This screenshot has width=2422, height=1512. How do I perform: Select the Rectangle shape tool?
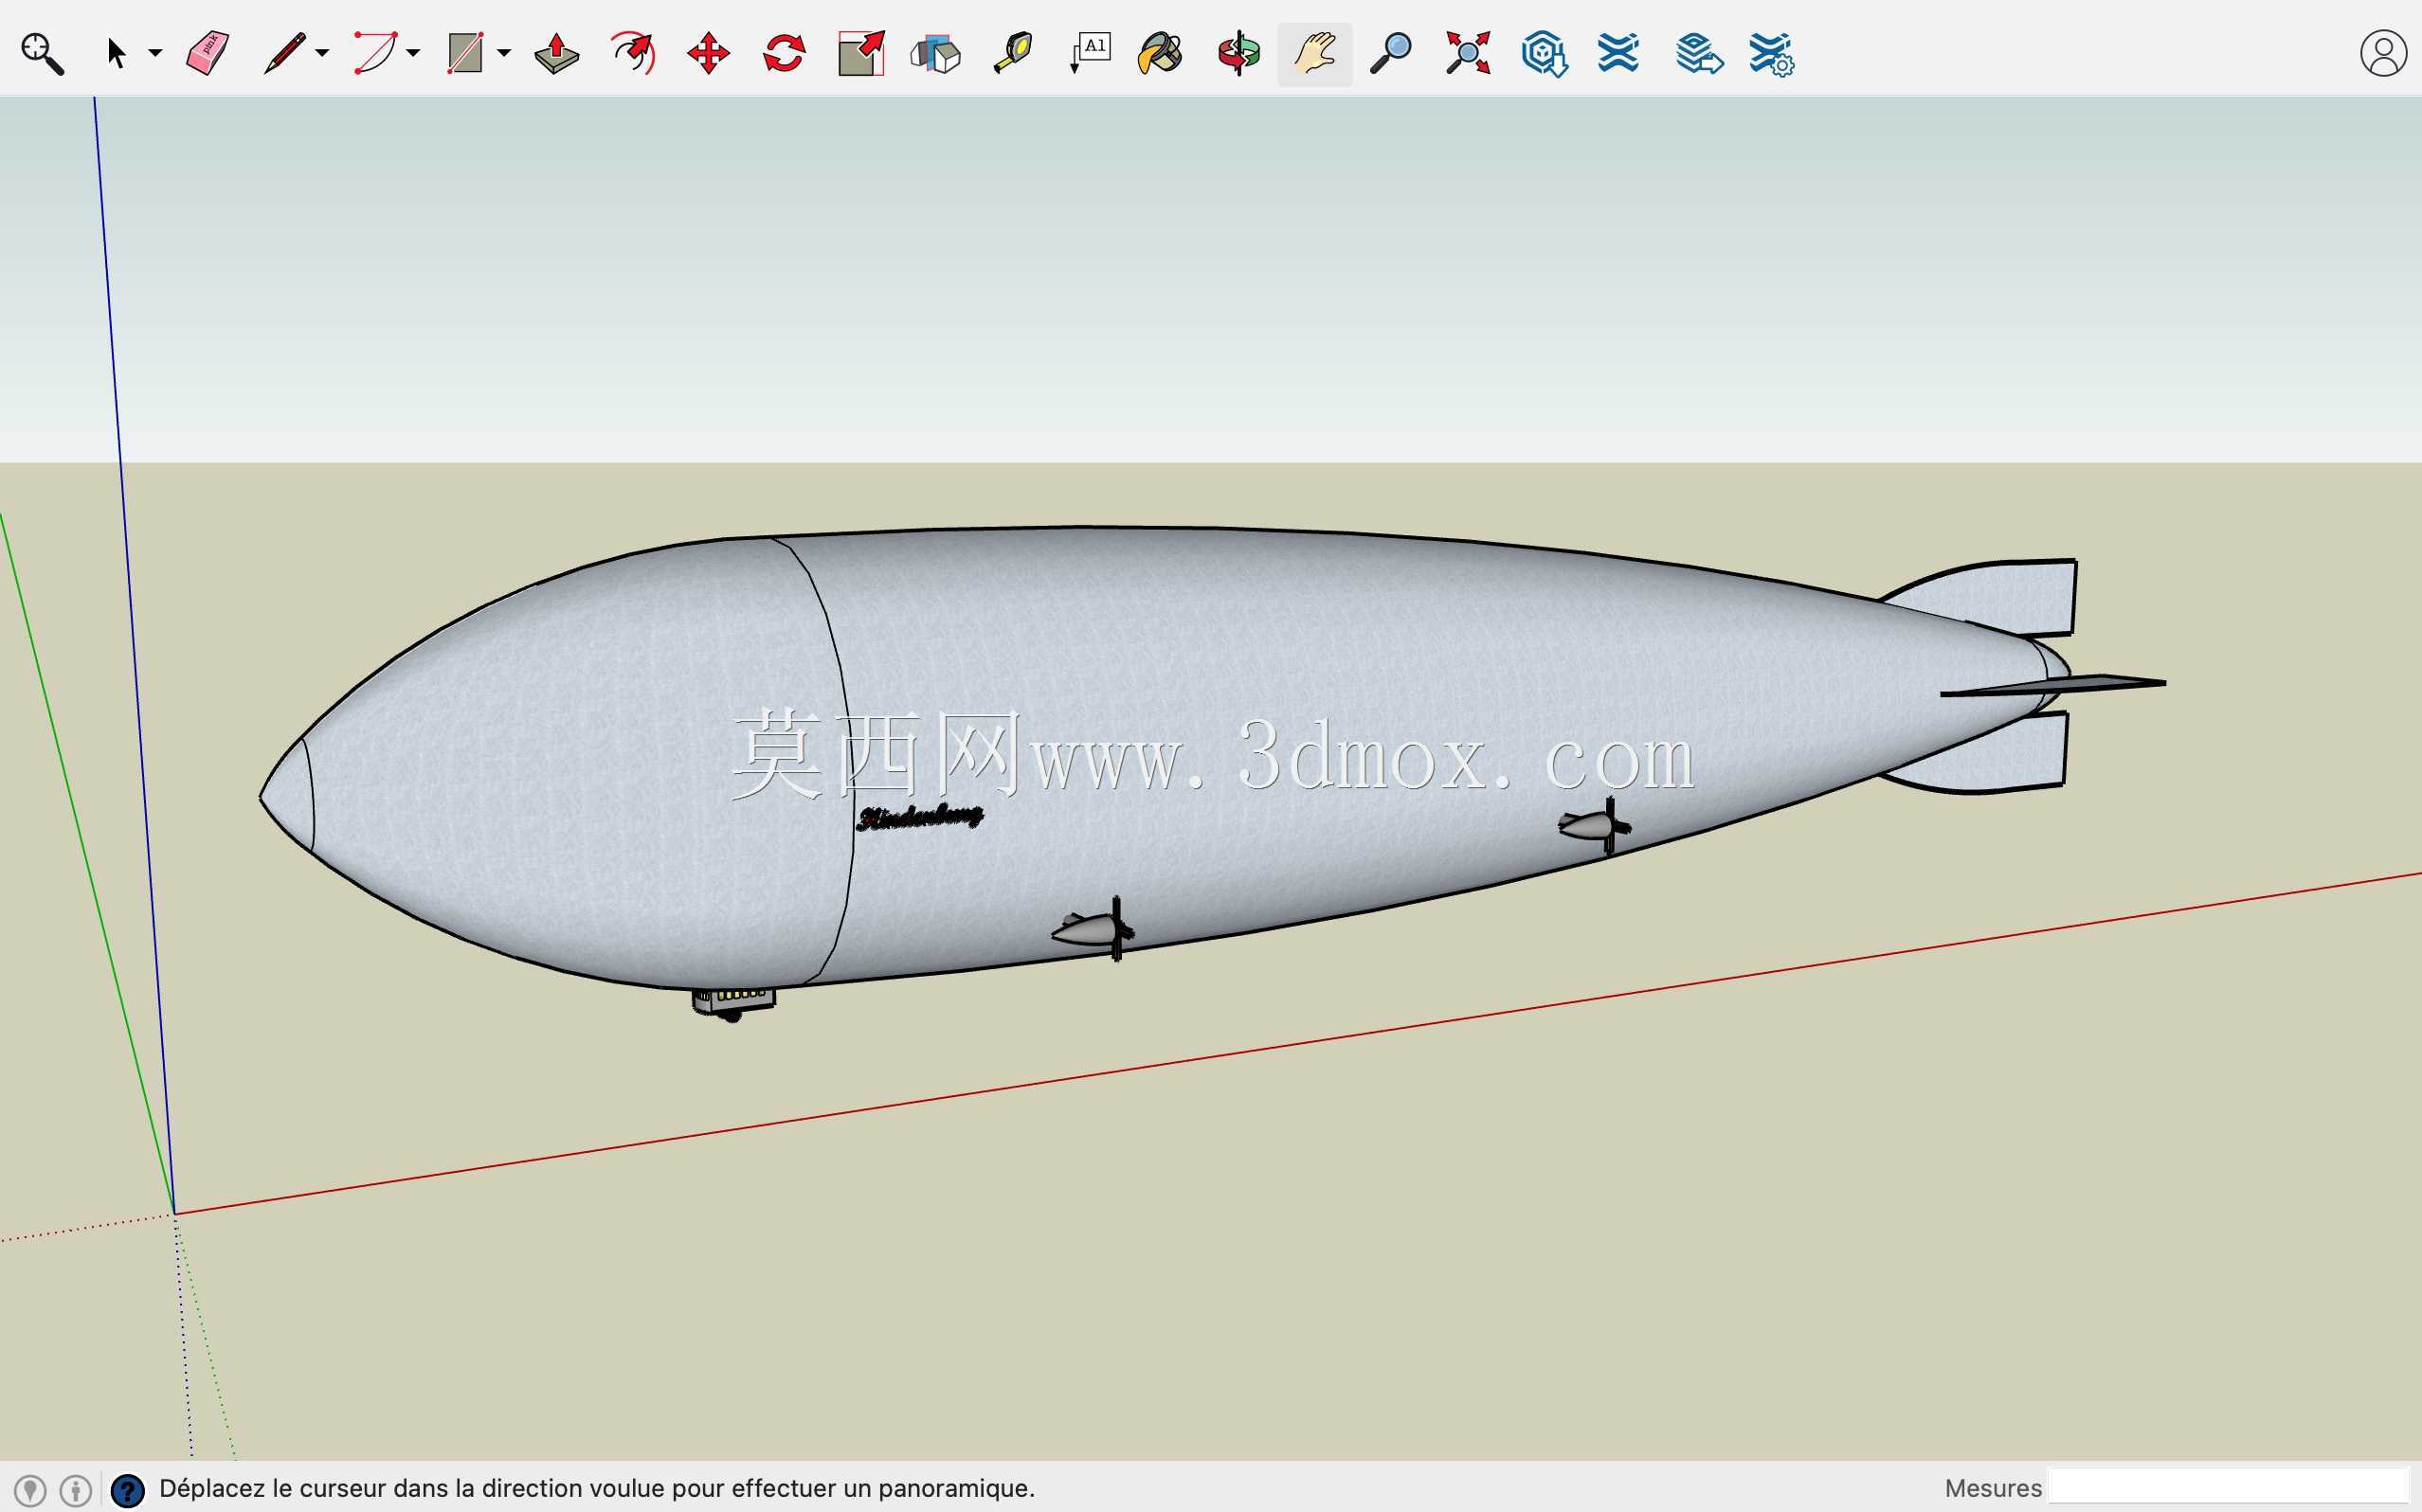pos(465,53)
